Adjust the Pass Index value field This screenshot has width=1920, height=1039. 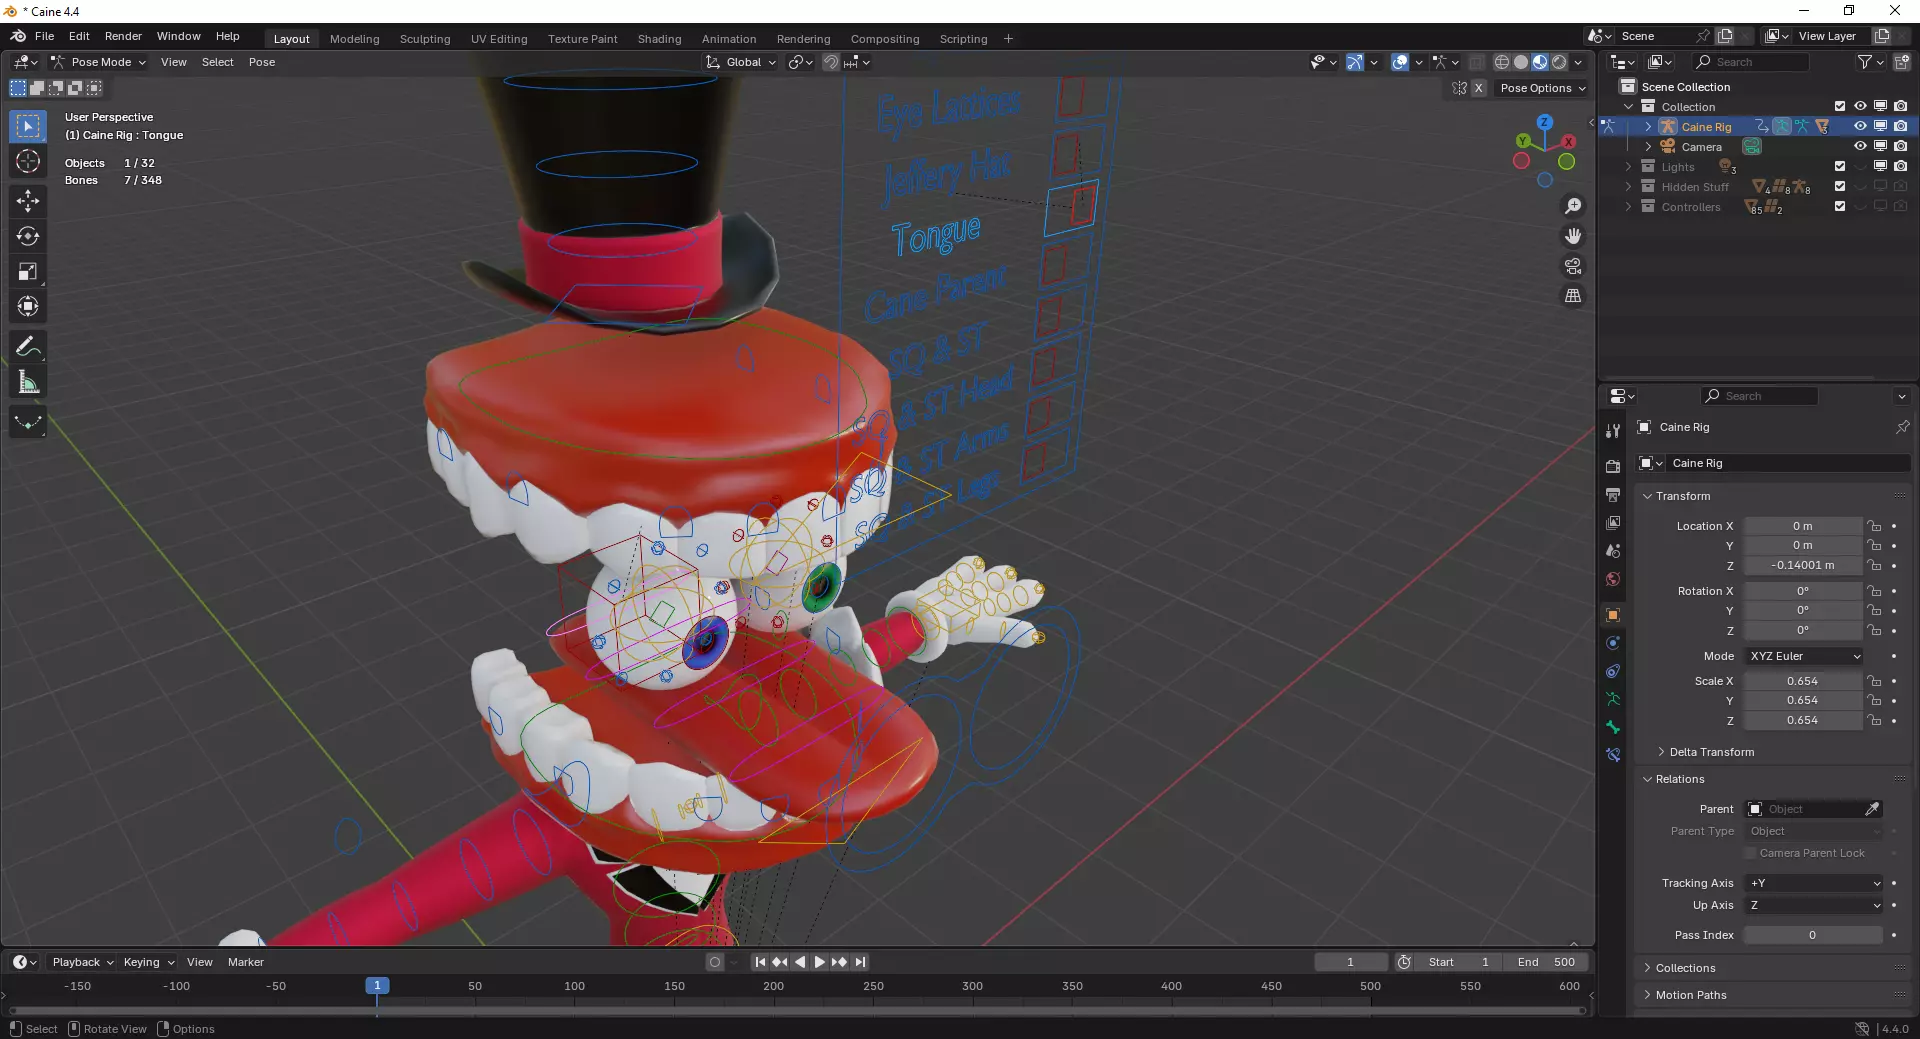(x=1812, y=935)
